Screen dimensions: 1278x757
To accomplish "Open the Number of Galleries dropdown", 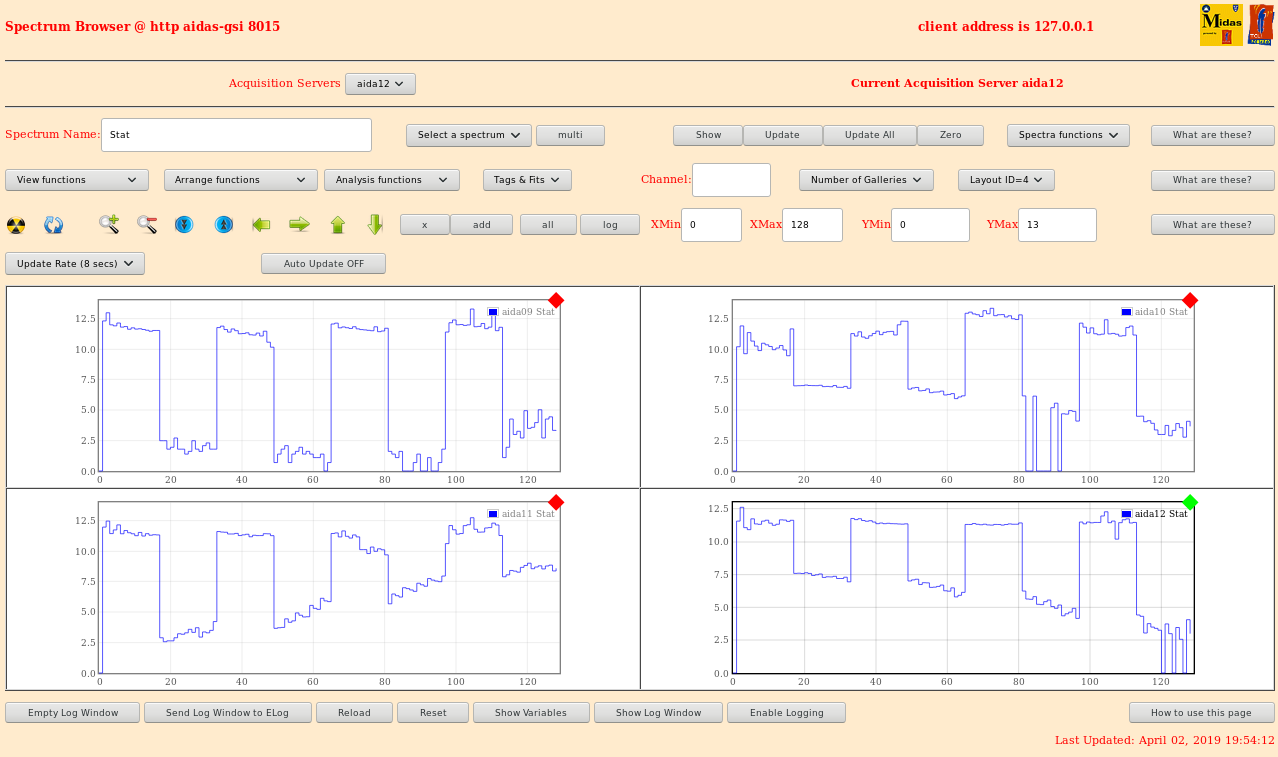I will [866, 180].
